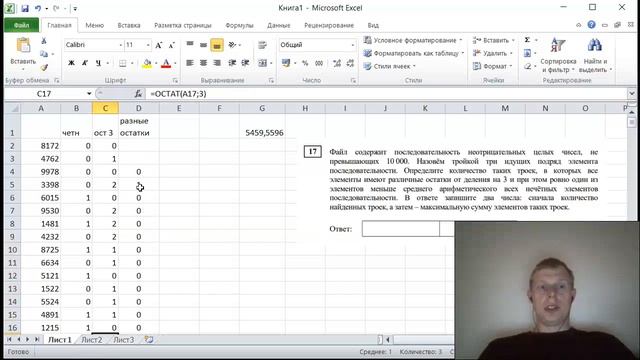This screenshot has height=360, width=640.
Task: Toggle center text horizontally
Action: tap(203, 63)
